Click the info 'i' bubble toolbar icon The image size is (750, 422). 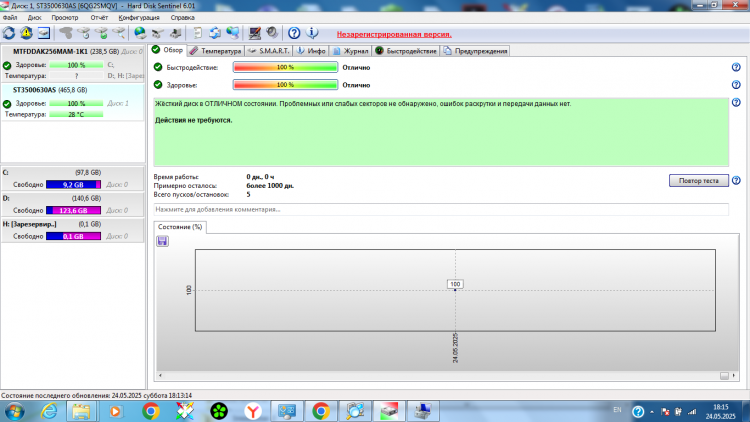click(x=312, y=33)
